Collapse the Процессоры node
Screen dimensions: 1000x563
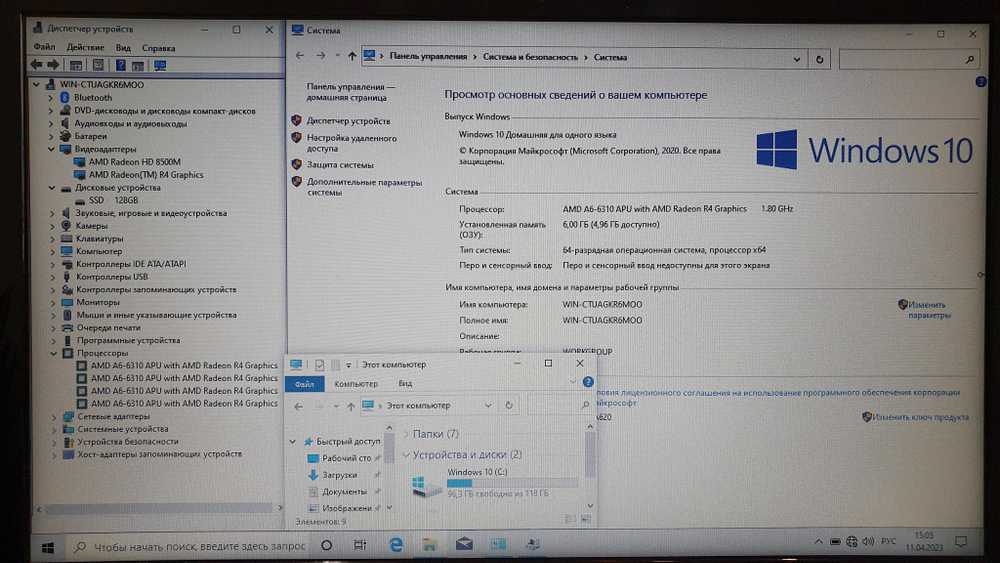(x=54, y=353)
